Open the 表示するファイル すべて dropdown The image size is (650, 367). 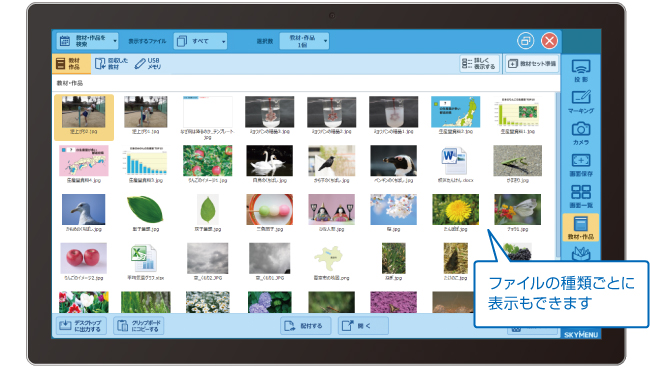coord(200,41)
